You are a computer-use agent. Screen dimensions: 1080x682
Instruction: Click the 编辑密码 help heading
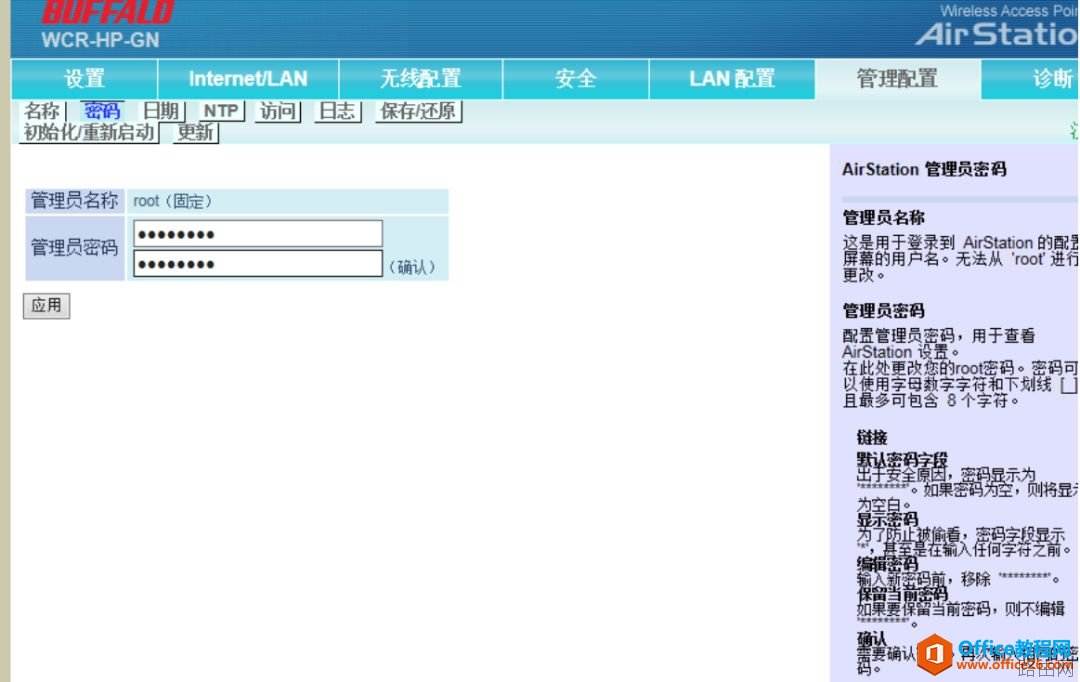coord(887,564)
